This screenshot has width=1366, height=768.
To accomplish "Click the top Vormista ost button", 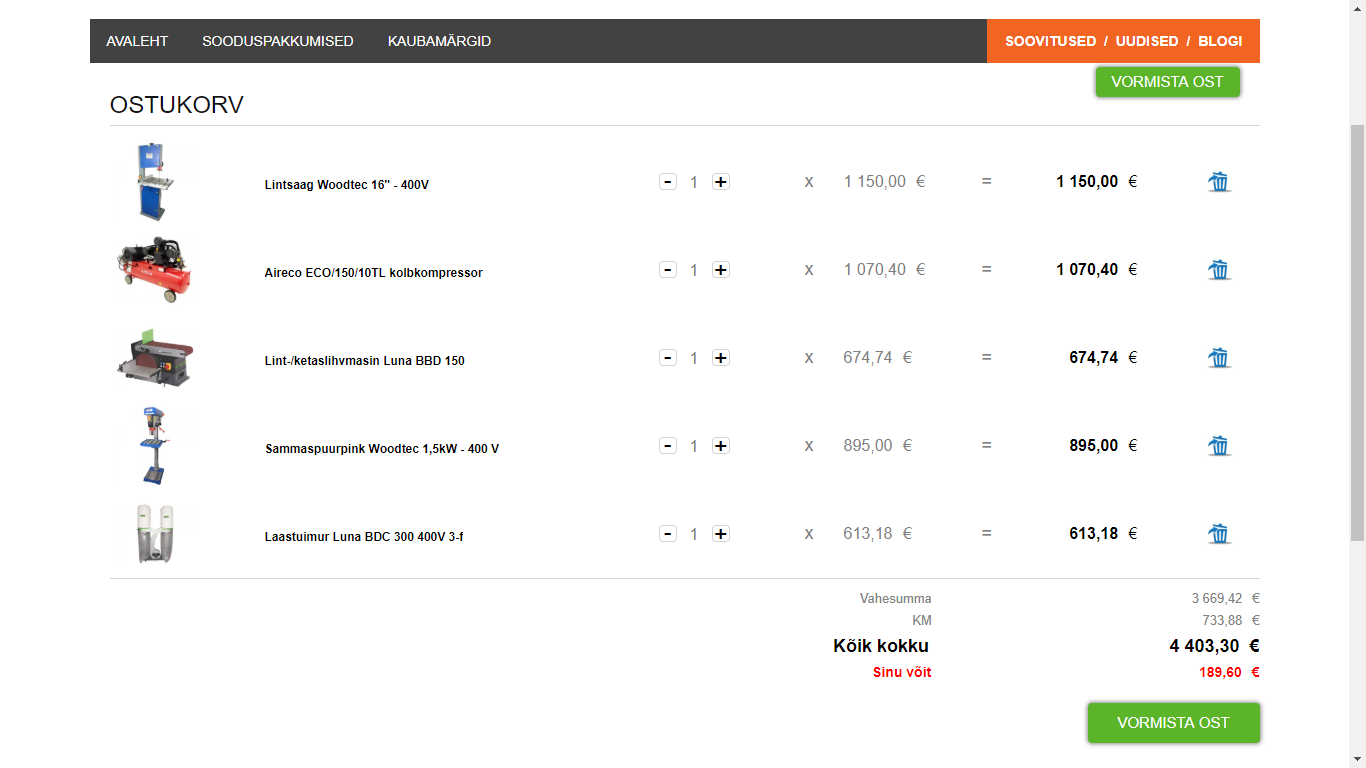I will point(1167,82).
